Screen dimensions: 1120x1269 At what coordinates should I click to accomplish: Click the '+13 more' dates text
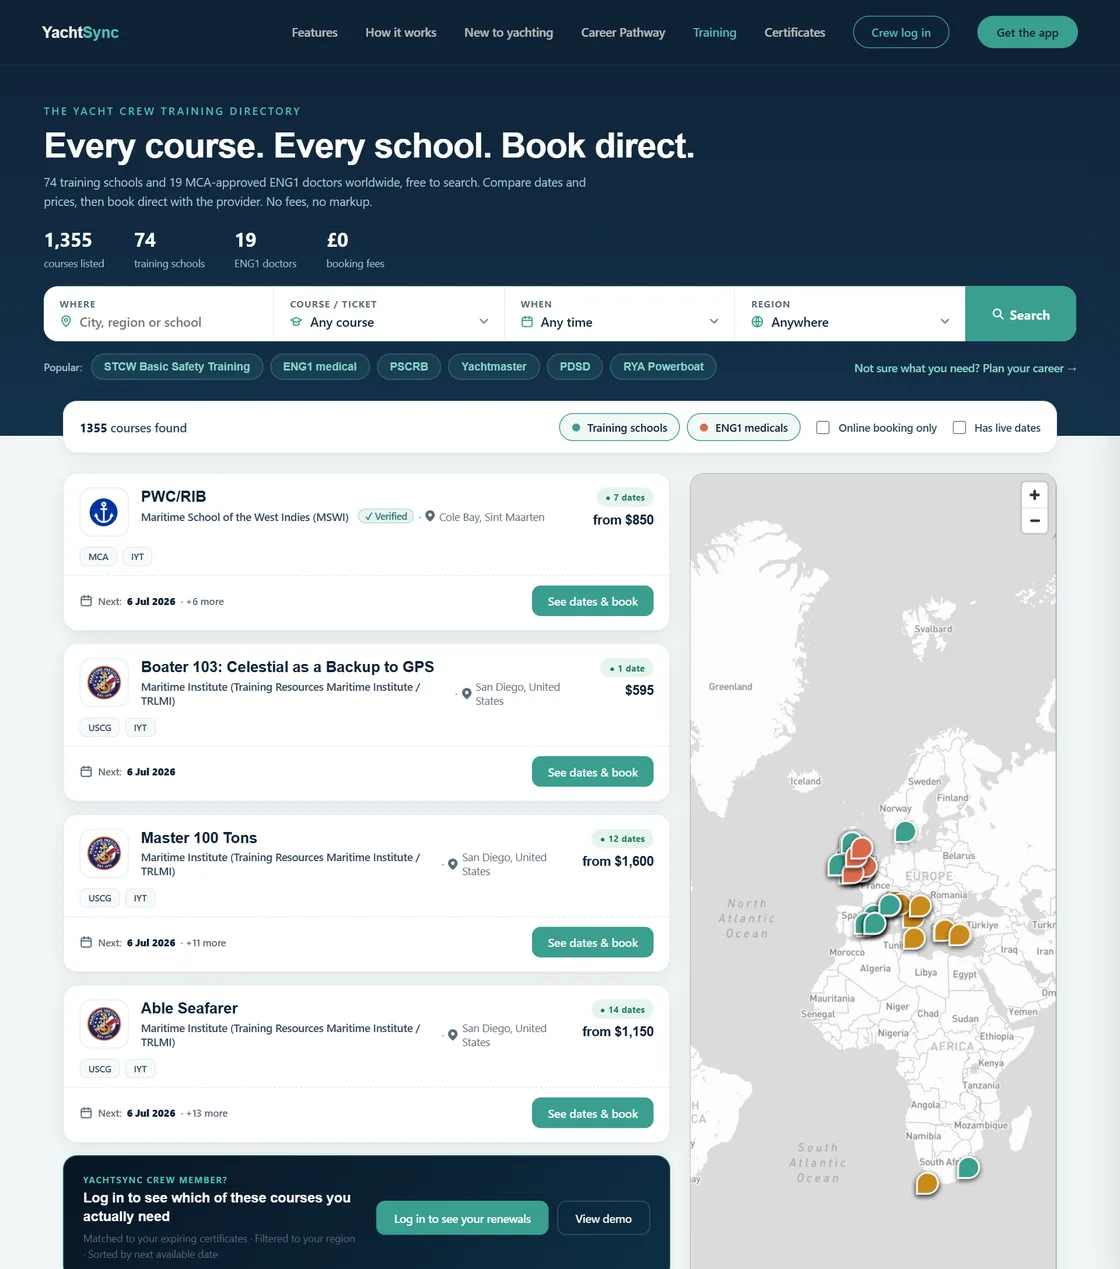pos(207,1113)
